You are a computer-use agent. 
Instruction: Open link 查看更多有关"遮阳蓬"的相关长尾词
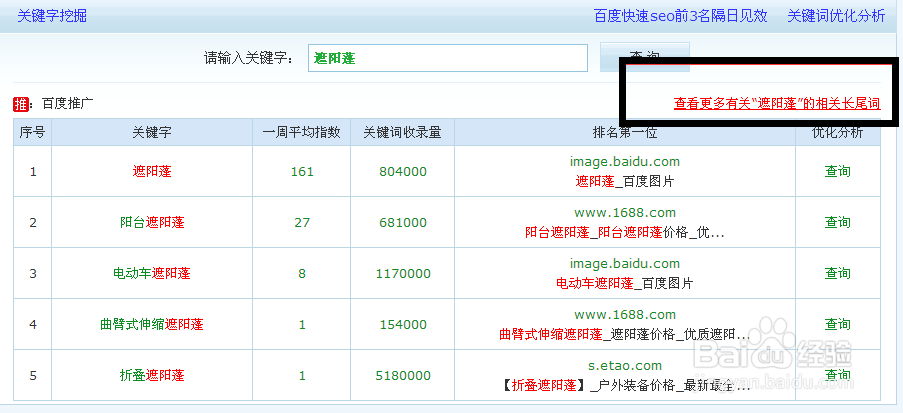point(777,104)
